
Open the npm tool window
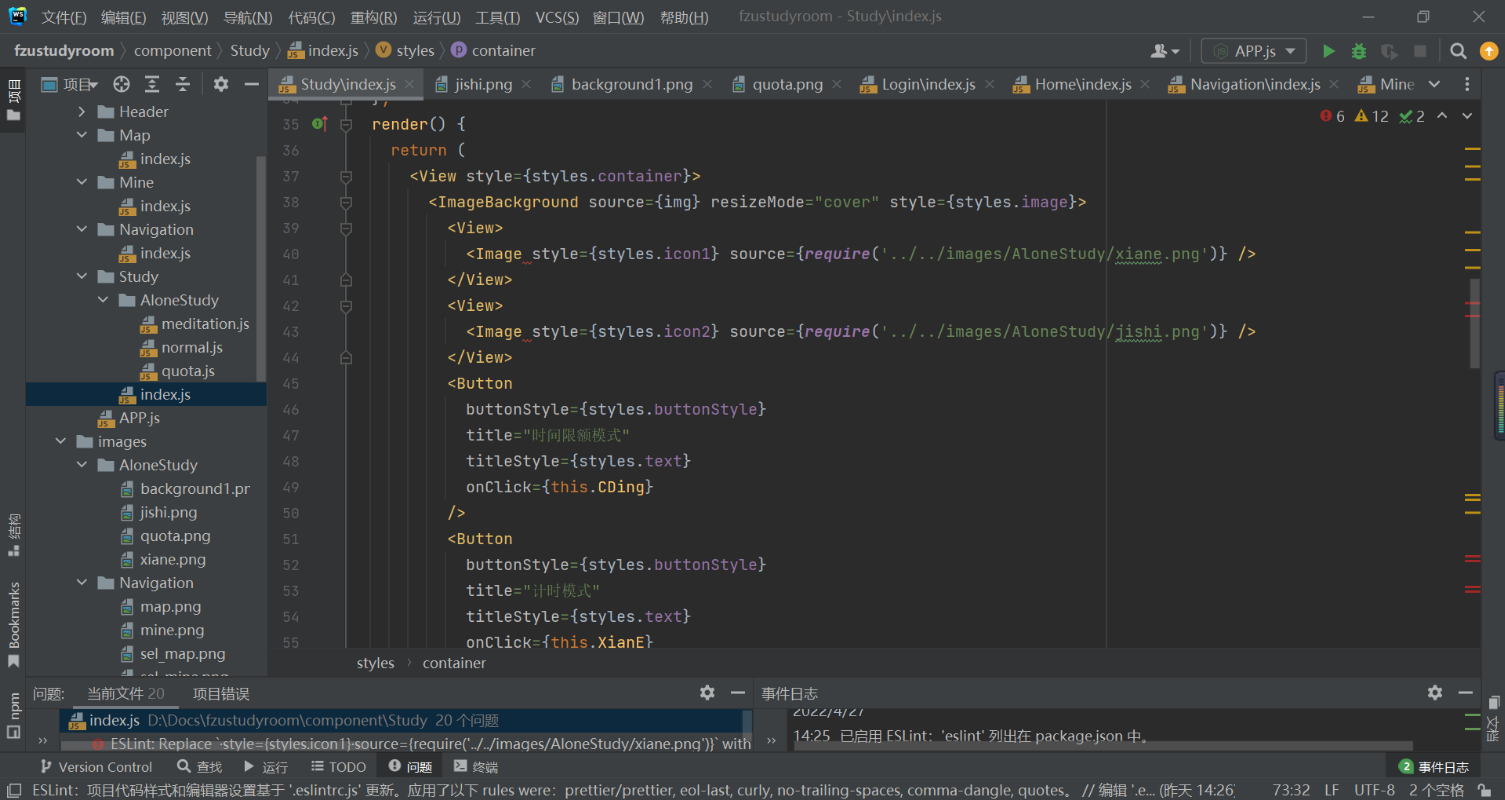tap(14, 714)
